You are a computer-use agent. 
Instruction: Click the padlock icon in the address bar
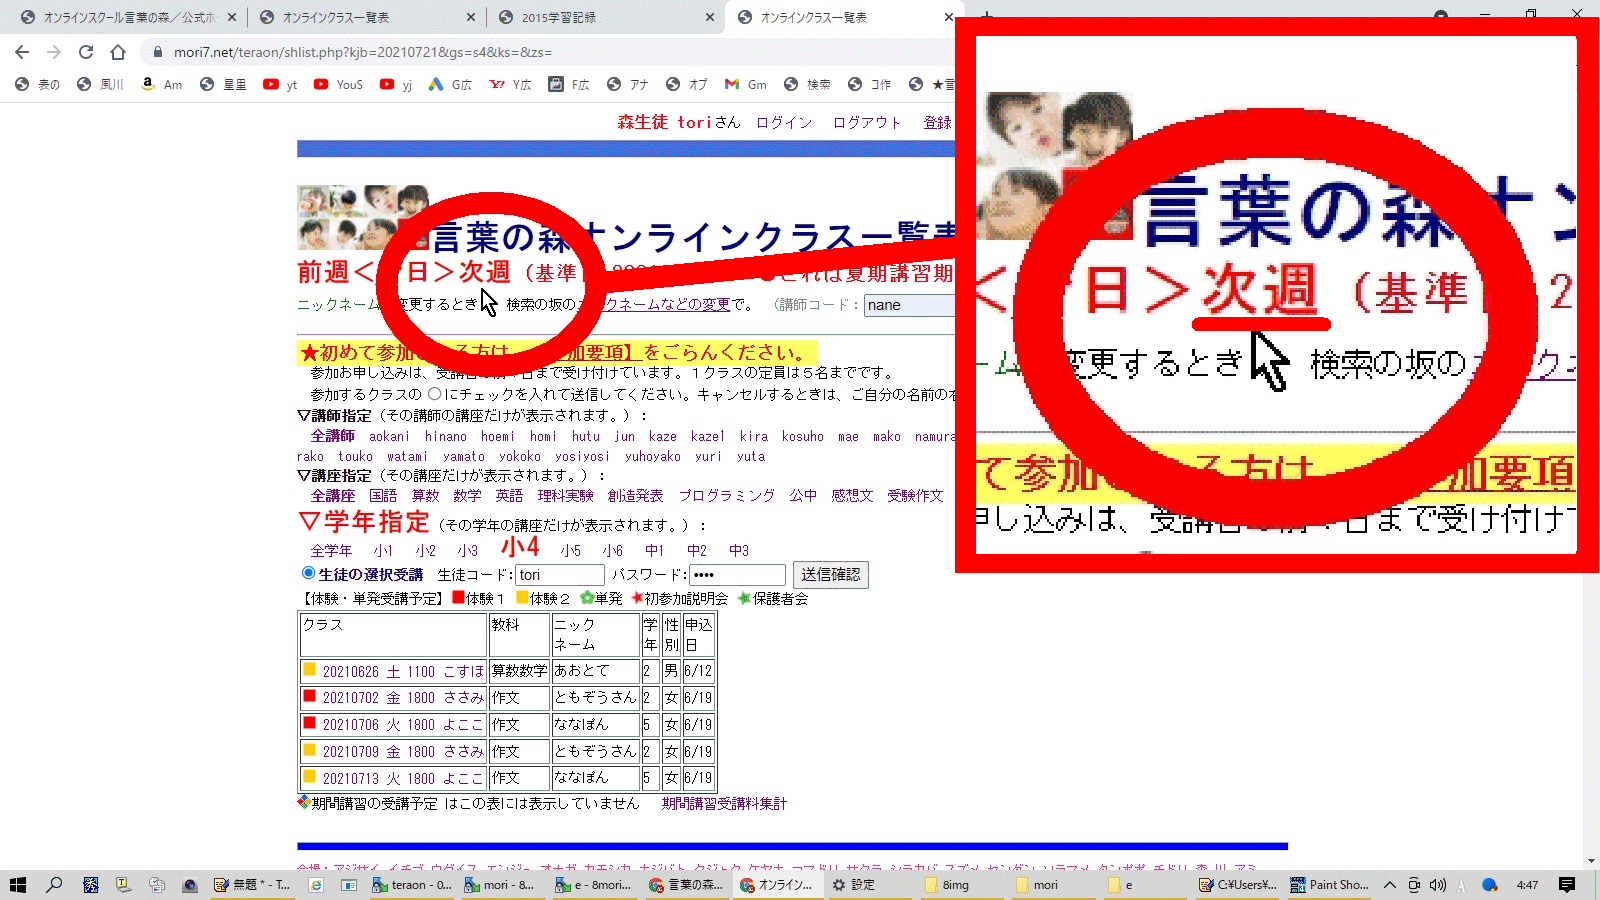click(157, 52)
